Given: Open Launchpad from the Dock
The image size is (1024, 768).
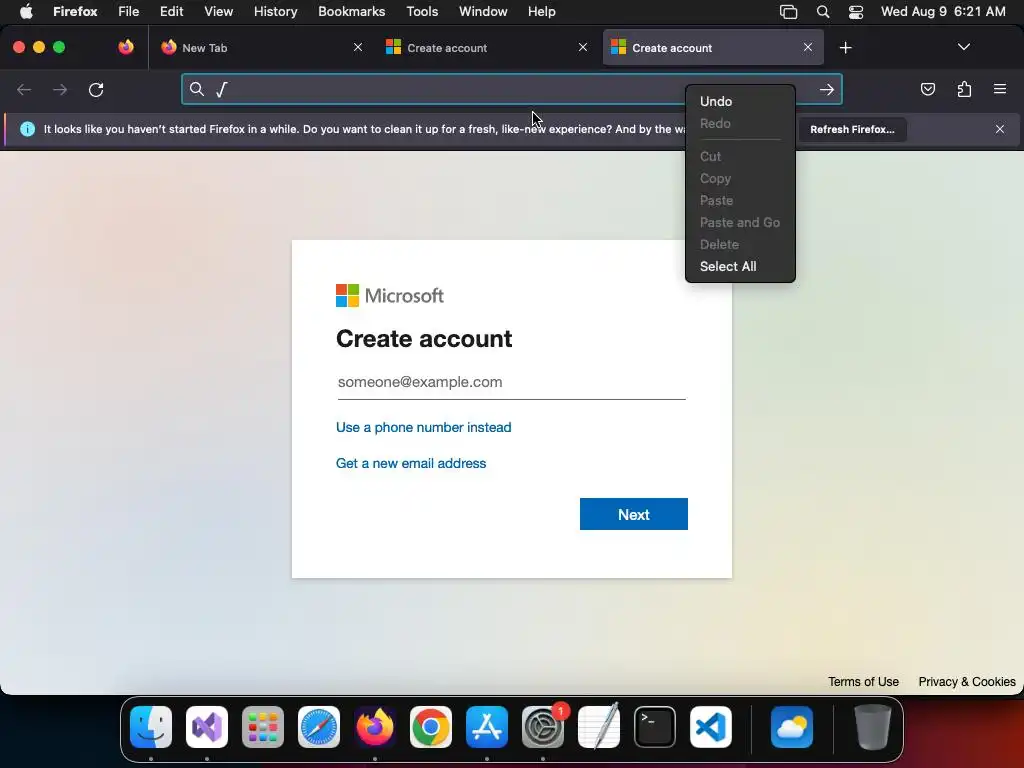Looking at the screenshot, I should (x=263, y=727).
